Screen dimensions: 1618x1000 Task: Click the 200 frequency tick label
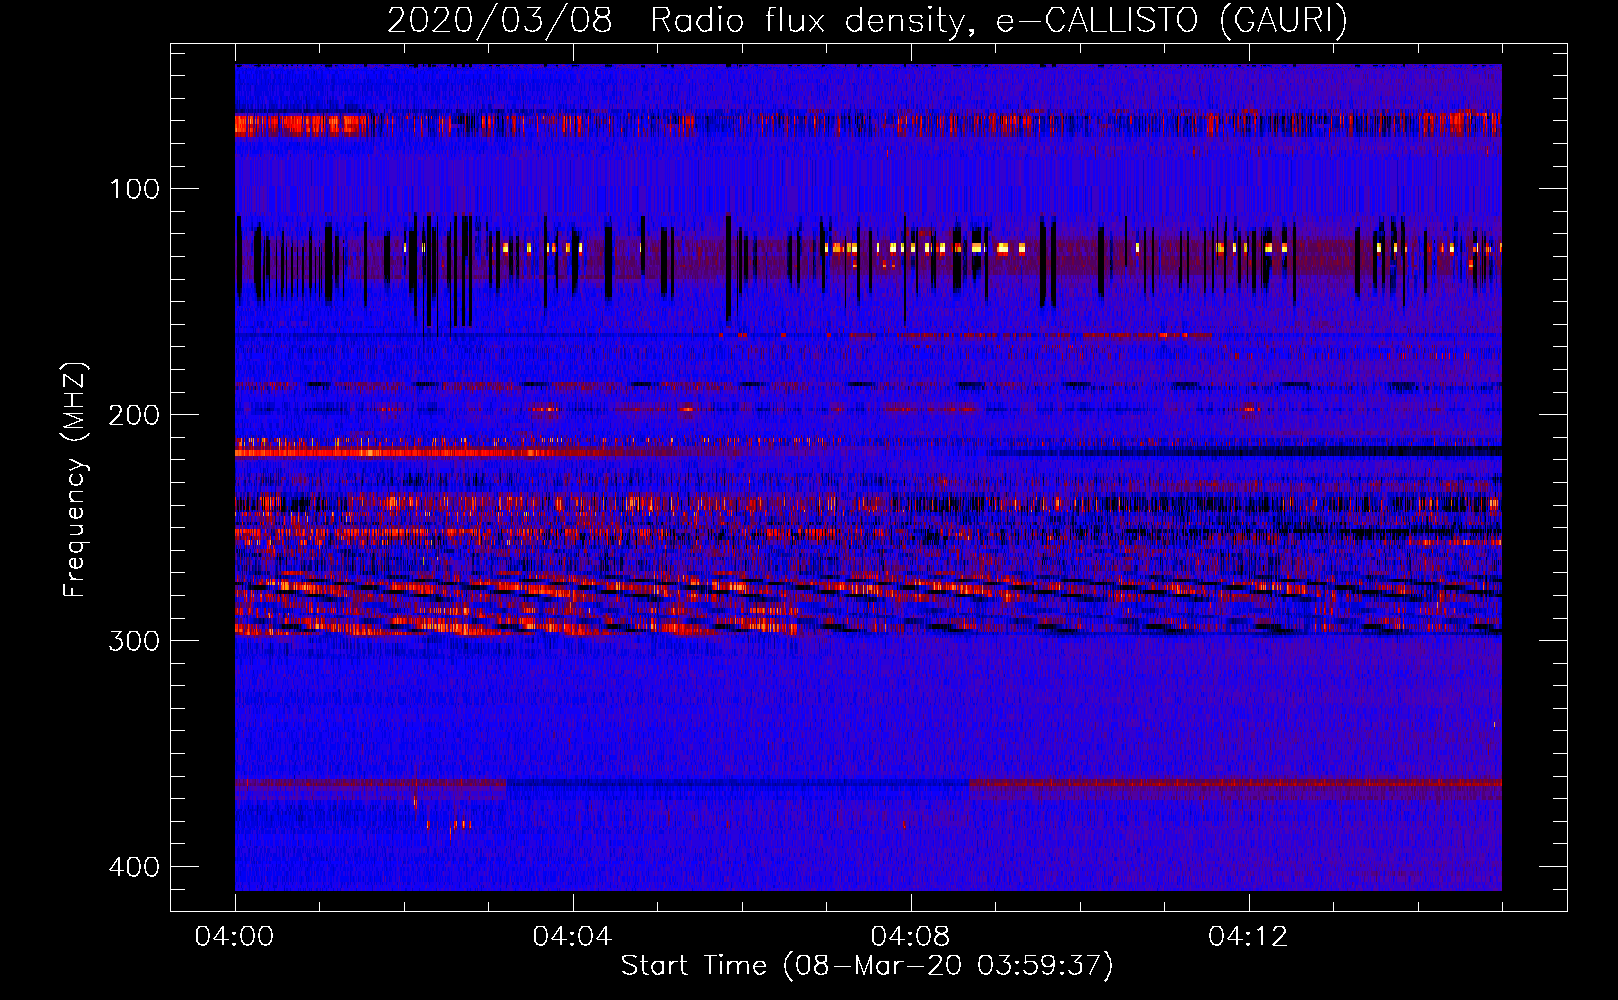pyautogui.click(x=134, y=415)
